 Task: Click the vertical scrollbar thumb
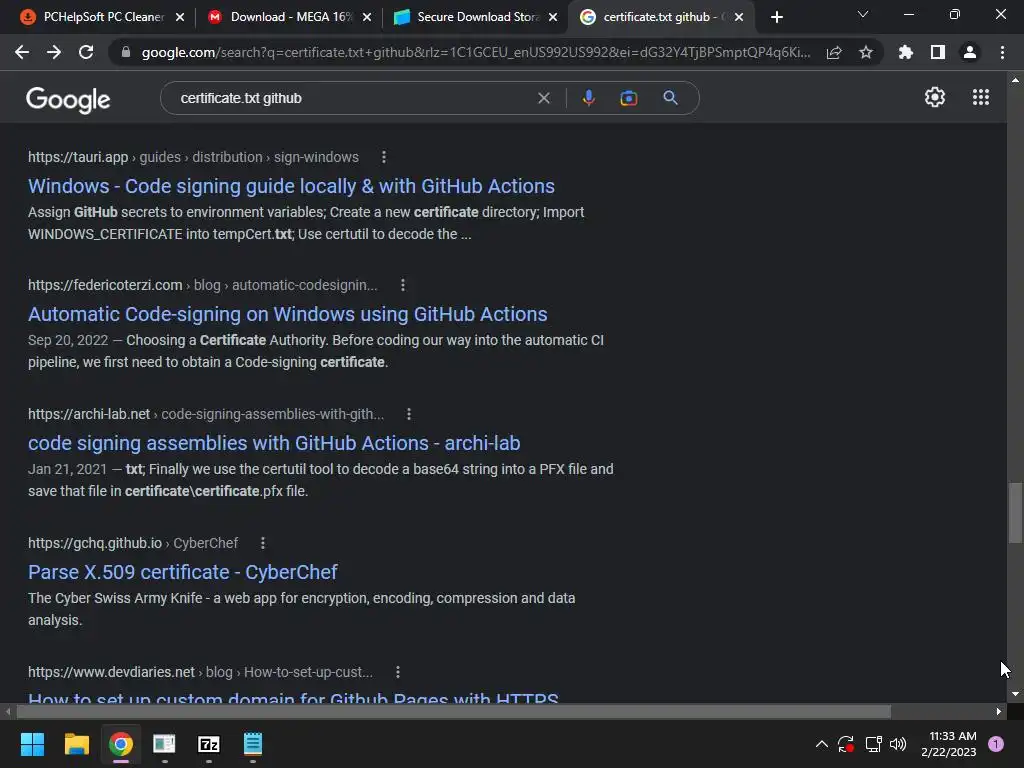[1015, 513]
